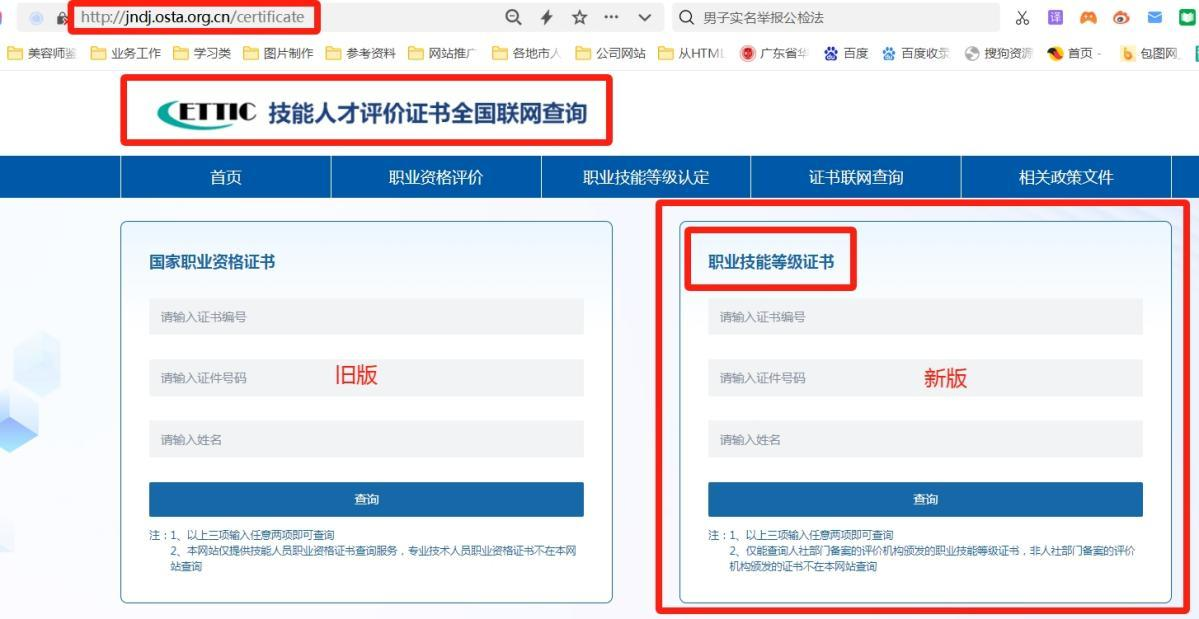1199x619 pixels.
Task: Open the 证书联网查询 navigation tab
Action: [x=856, y=177]
